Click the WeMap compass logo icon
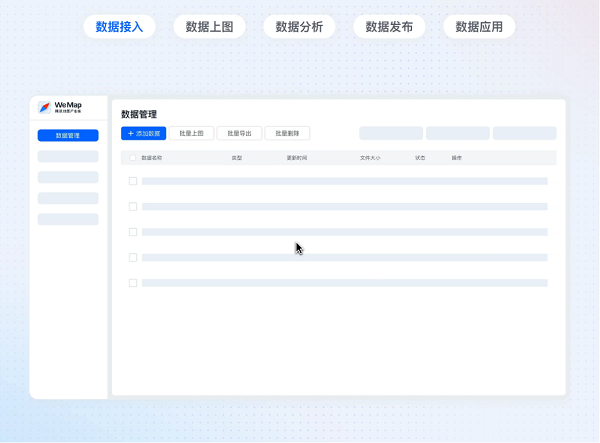 pyautogui.click(x=44, y=107)
